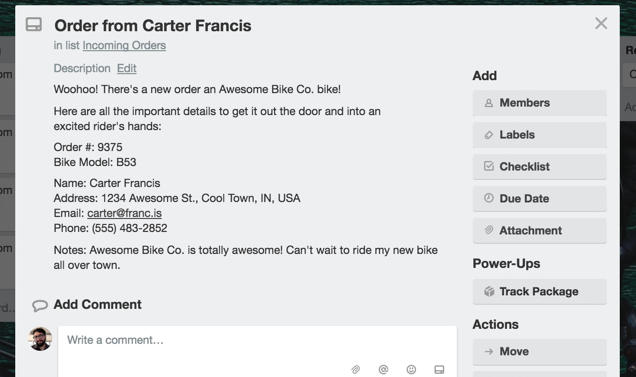Image resolution: width=636 pixels, height=377 pixels.
Task: Click the Move action button
Action: (x=539, y=351)
